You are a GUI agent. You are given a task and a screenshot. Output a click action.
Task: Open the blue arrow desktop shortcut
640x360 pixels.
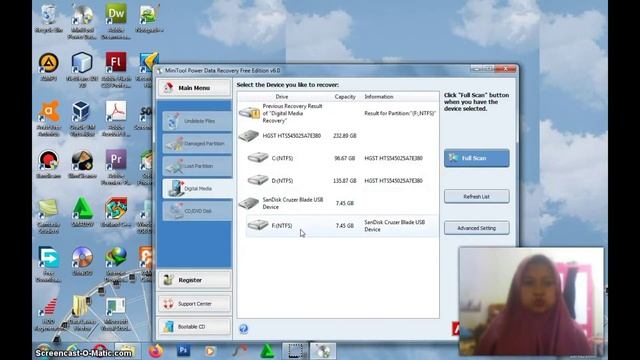coord(49,264)
